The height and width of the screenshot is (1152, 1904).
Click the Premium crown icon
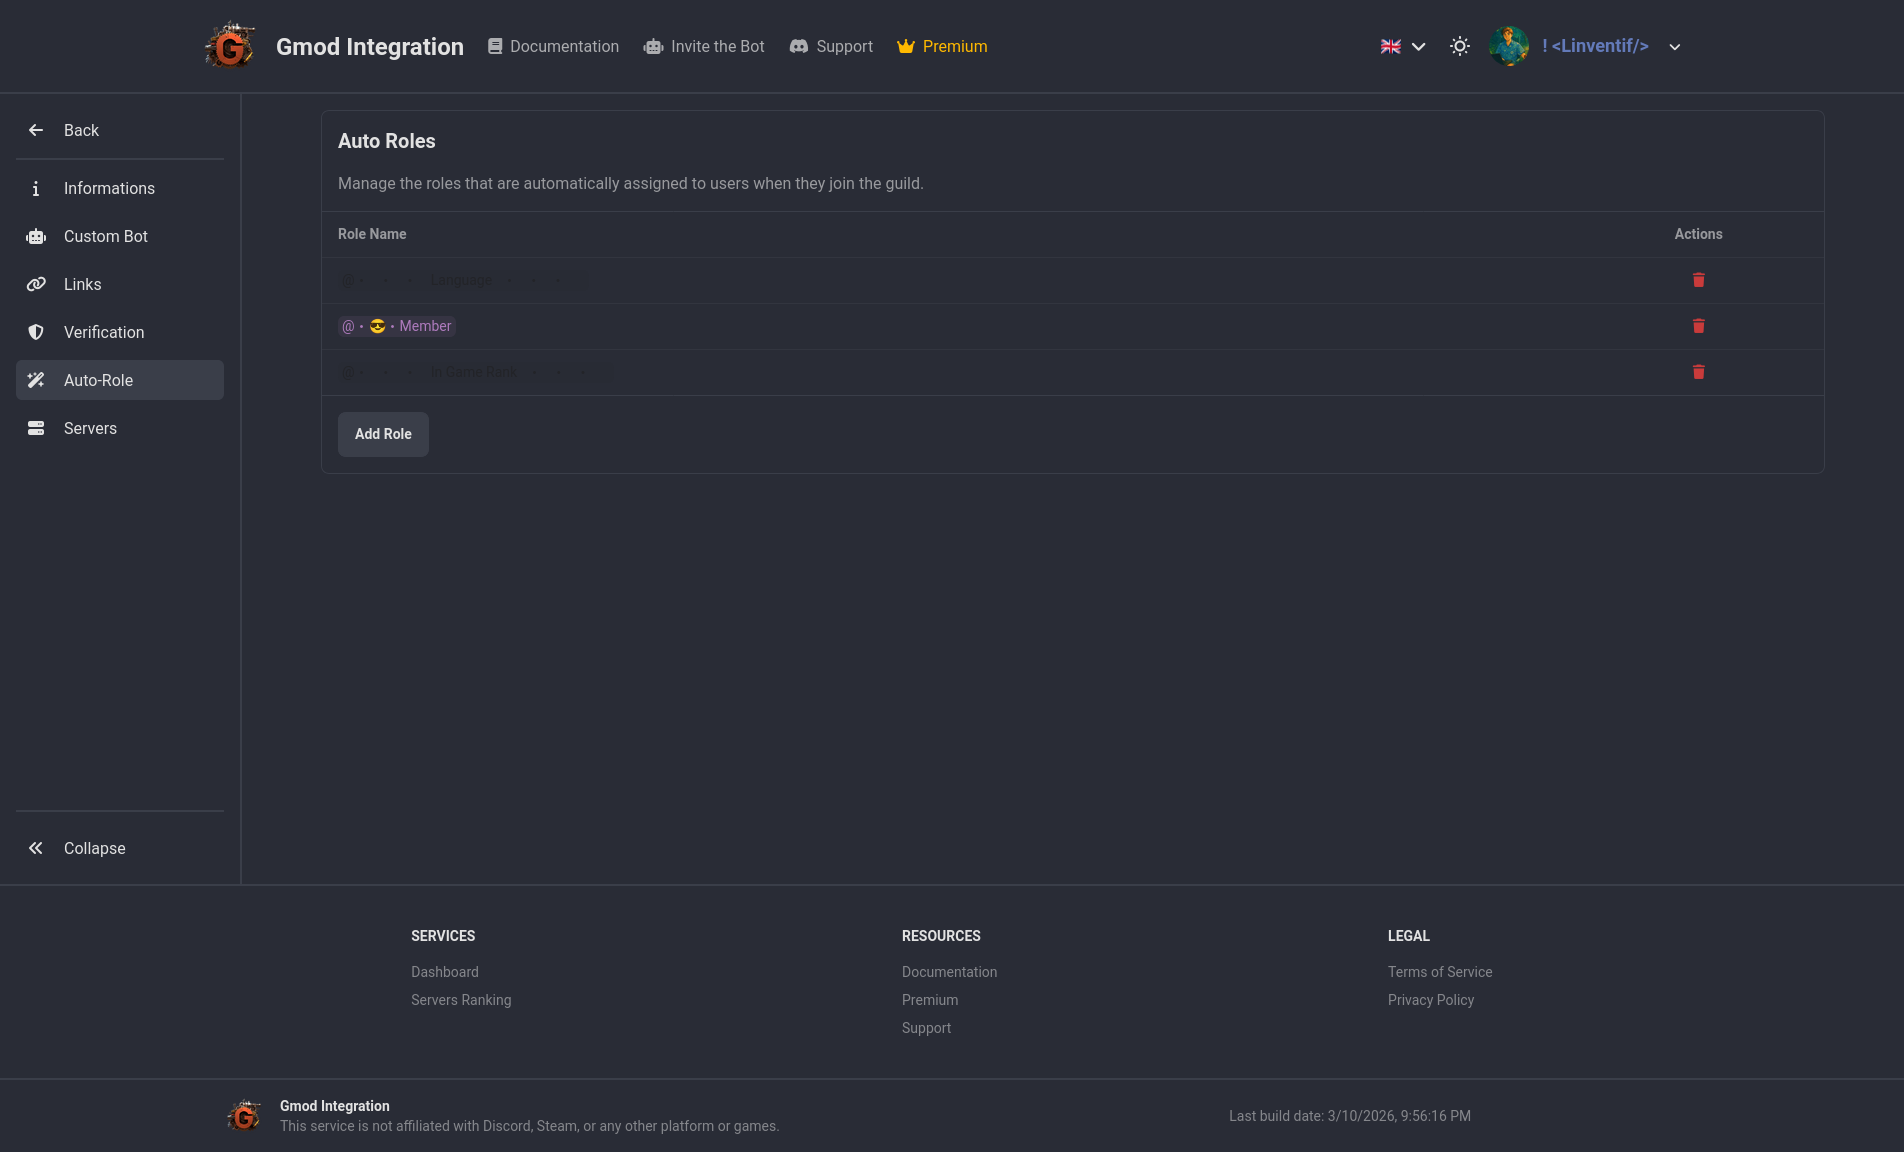pyautogui.click(x=906, y=46)
